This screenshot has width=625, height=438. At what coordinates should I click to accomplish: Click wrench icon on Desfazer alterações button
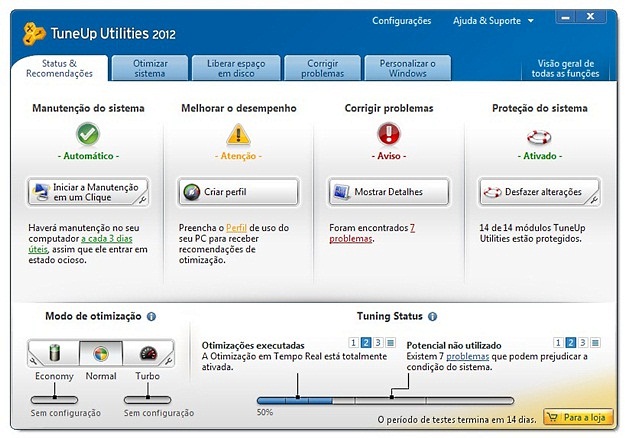592,199
